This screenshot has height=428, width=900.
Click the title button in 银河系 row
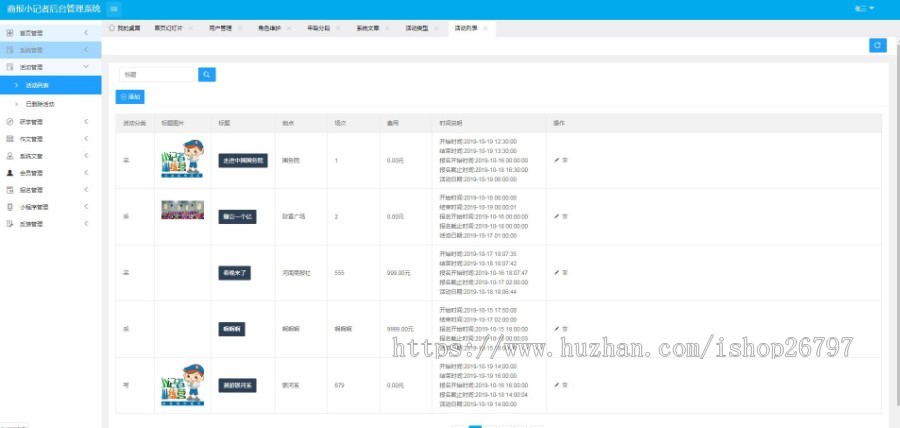[x=237, y=385]
